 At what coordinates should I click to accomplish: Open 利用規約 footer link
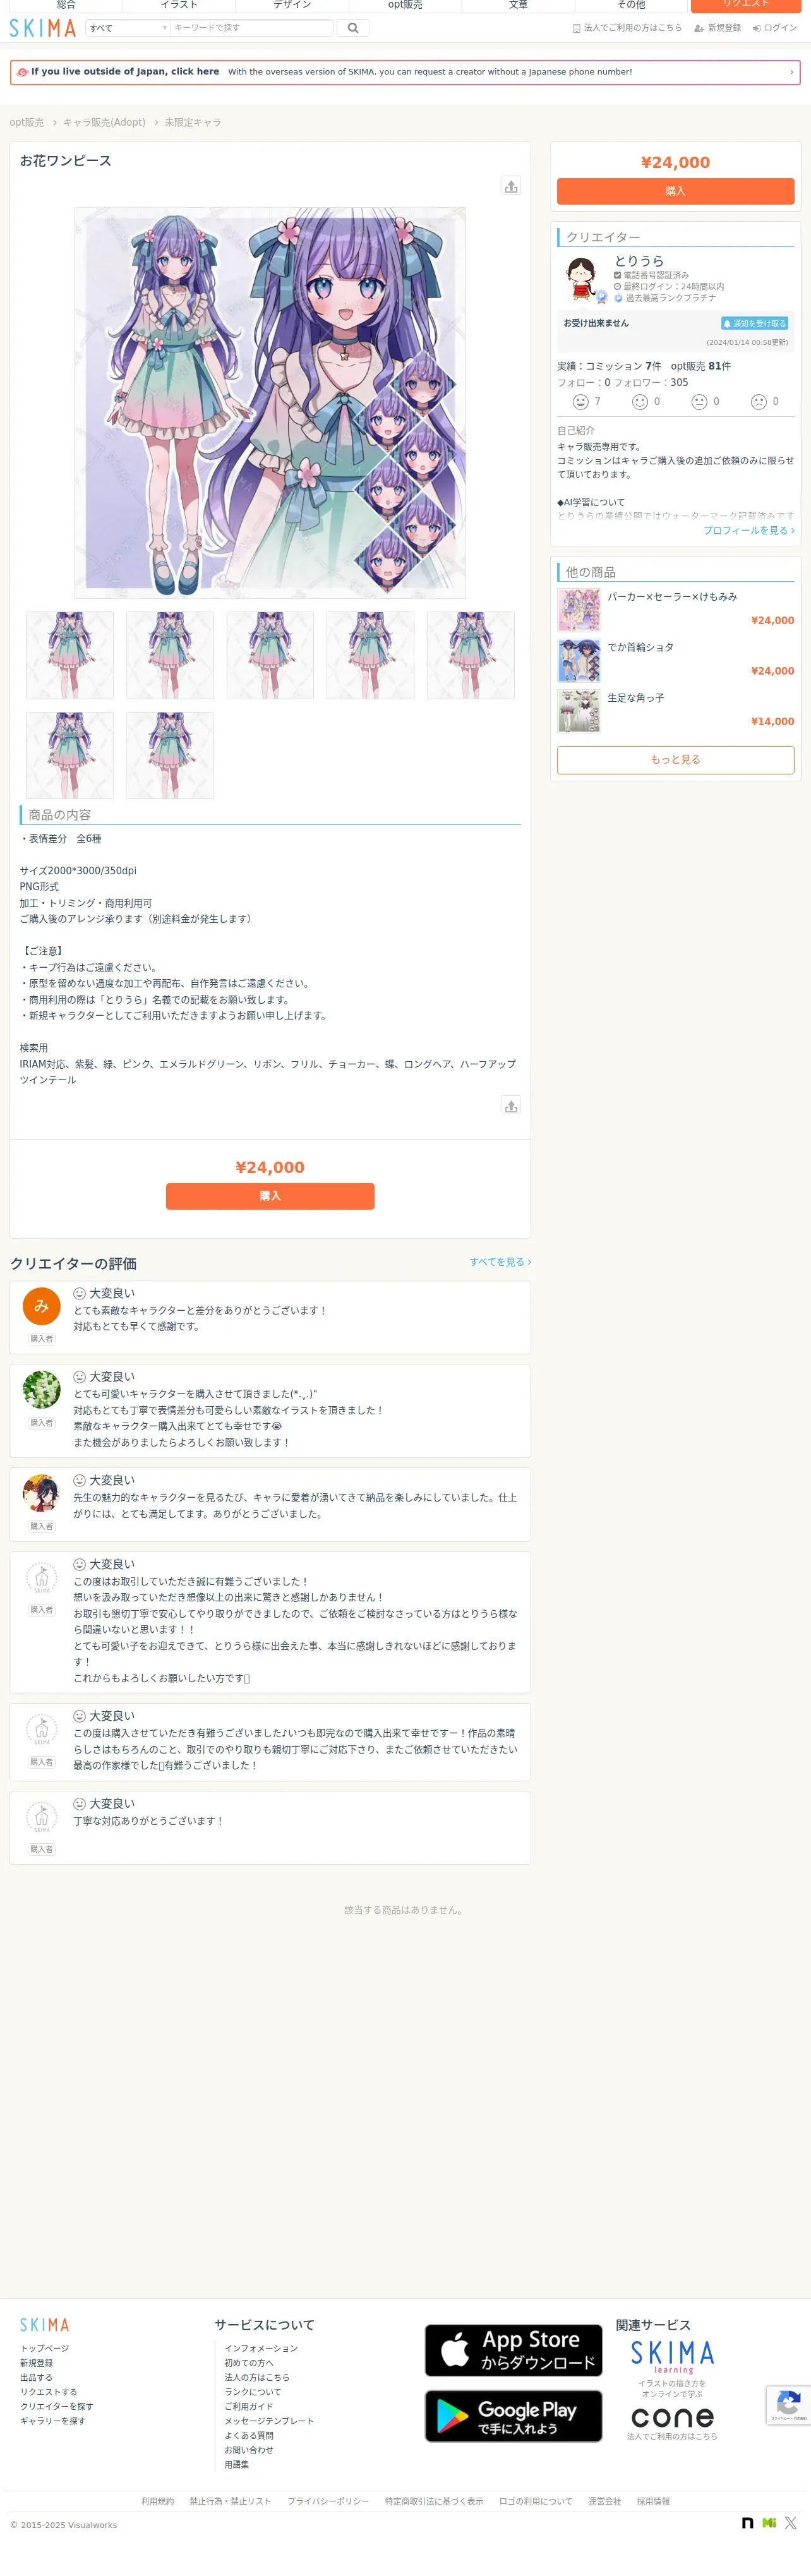(157, 2501)
